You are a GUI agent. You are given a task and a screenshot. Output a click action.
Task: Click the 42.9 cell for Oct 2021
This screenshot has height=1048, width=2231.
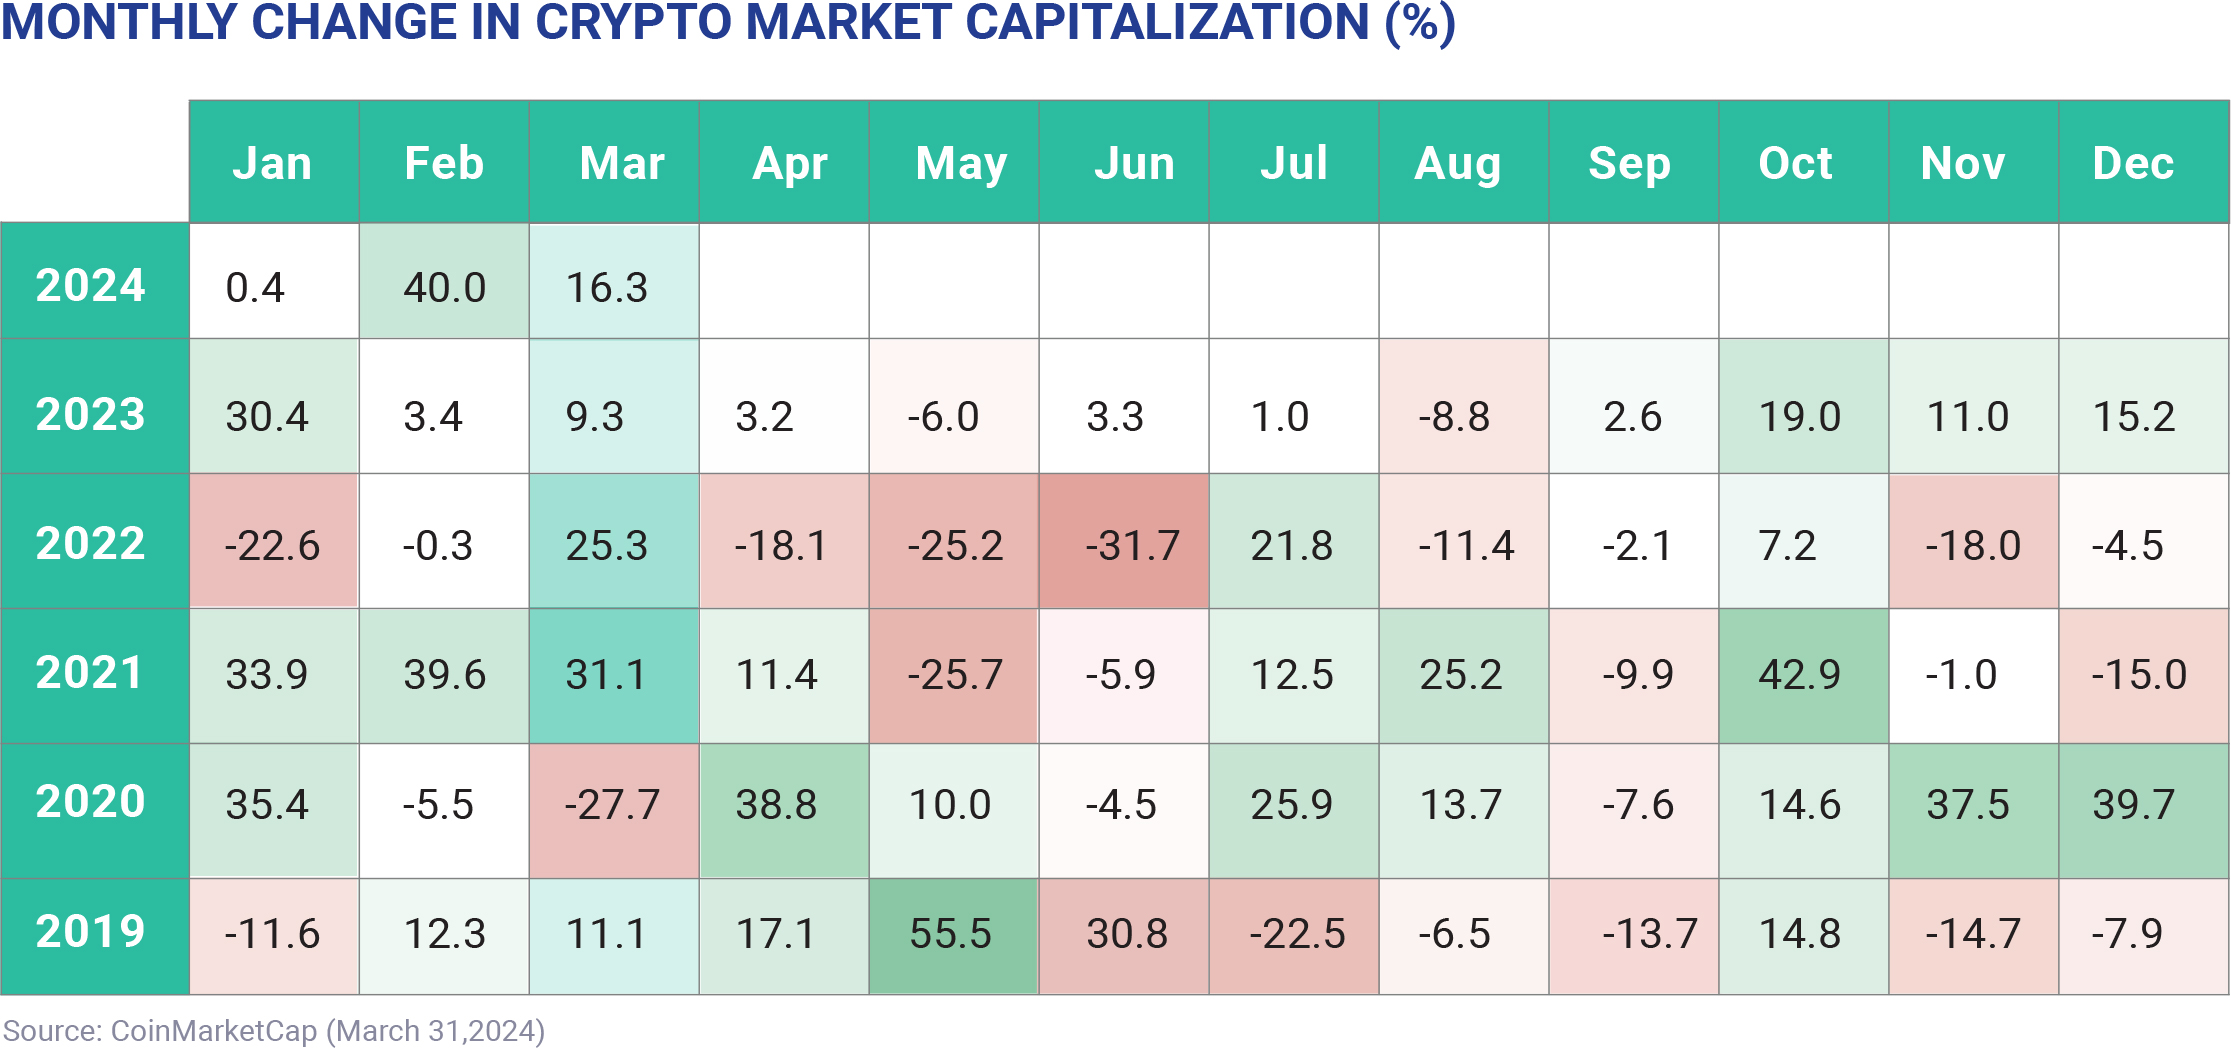[x=1800, y=675]
